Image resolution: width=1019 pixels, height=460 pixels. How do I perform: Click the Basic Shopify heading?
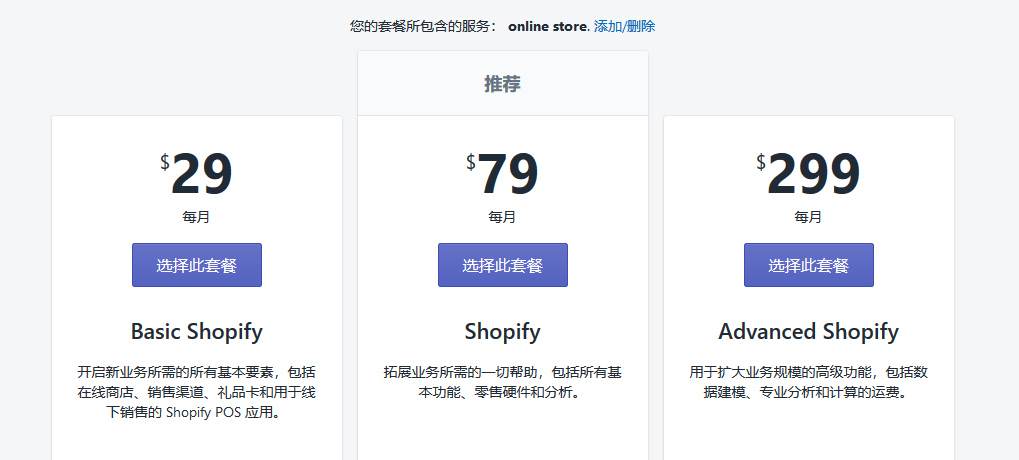tap(197, 331)
